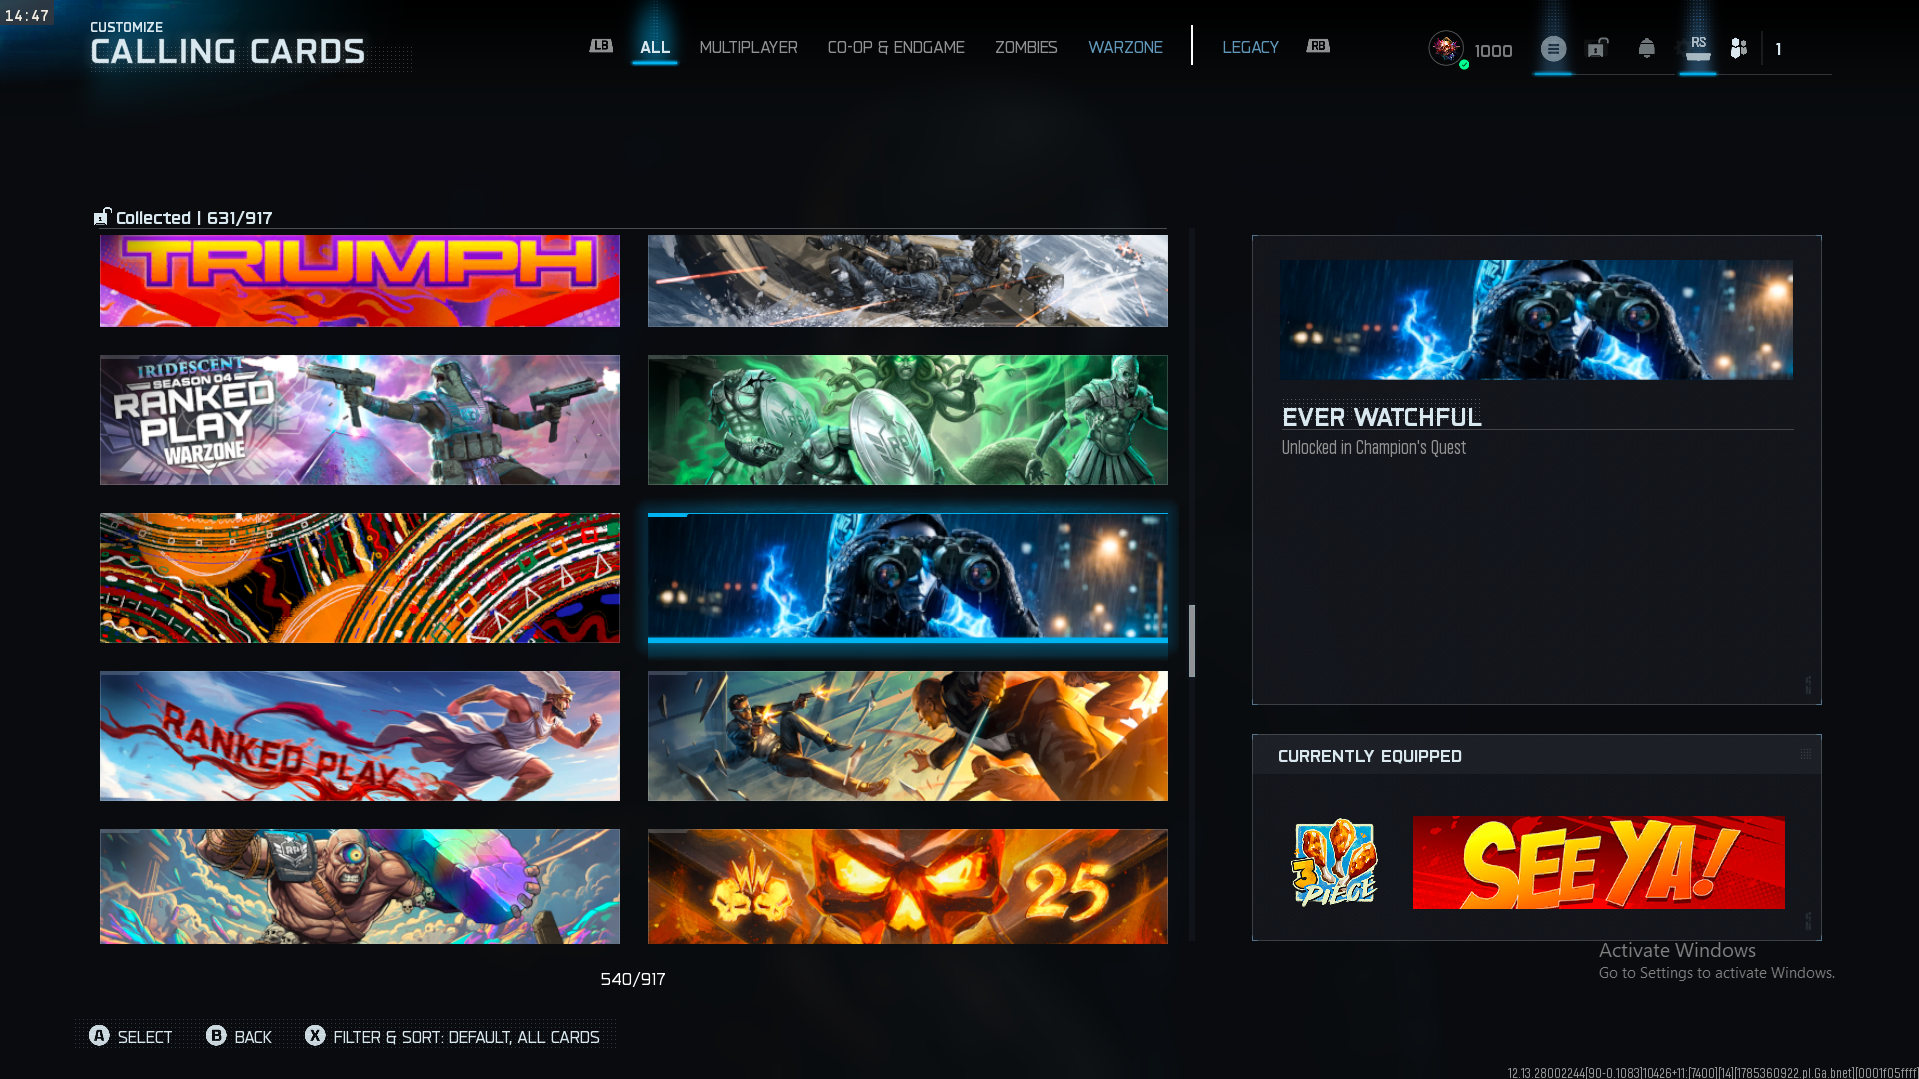Open the LEGACY tab
Viewport: 1919px width, 1079px height.
pyautogui.click(x=1250, y=47)
